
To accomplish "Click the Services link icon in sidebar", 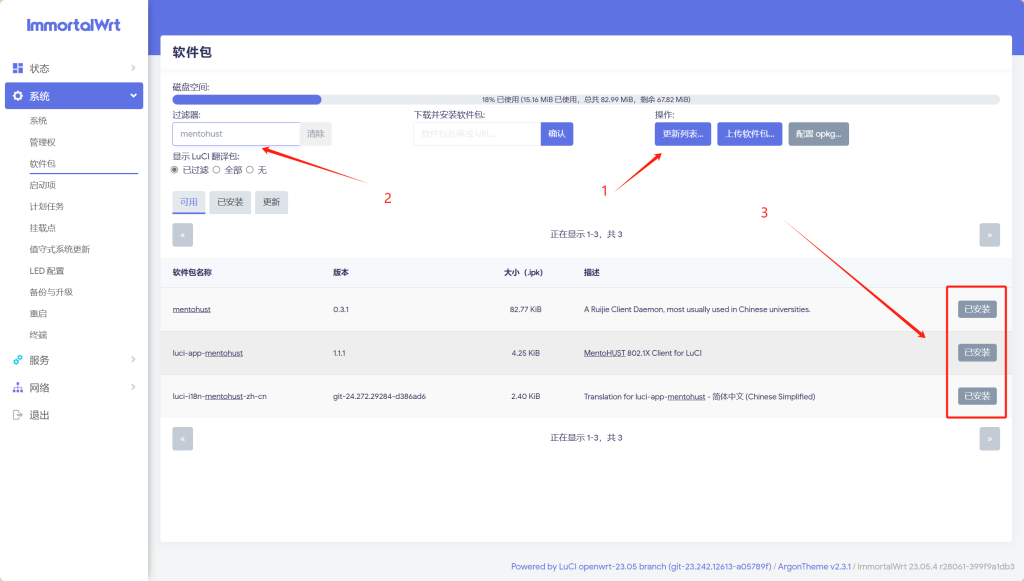I will tap(18, 360).
